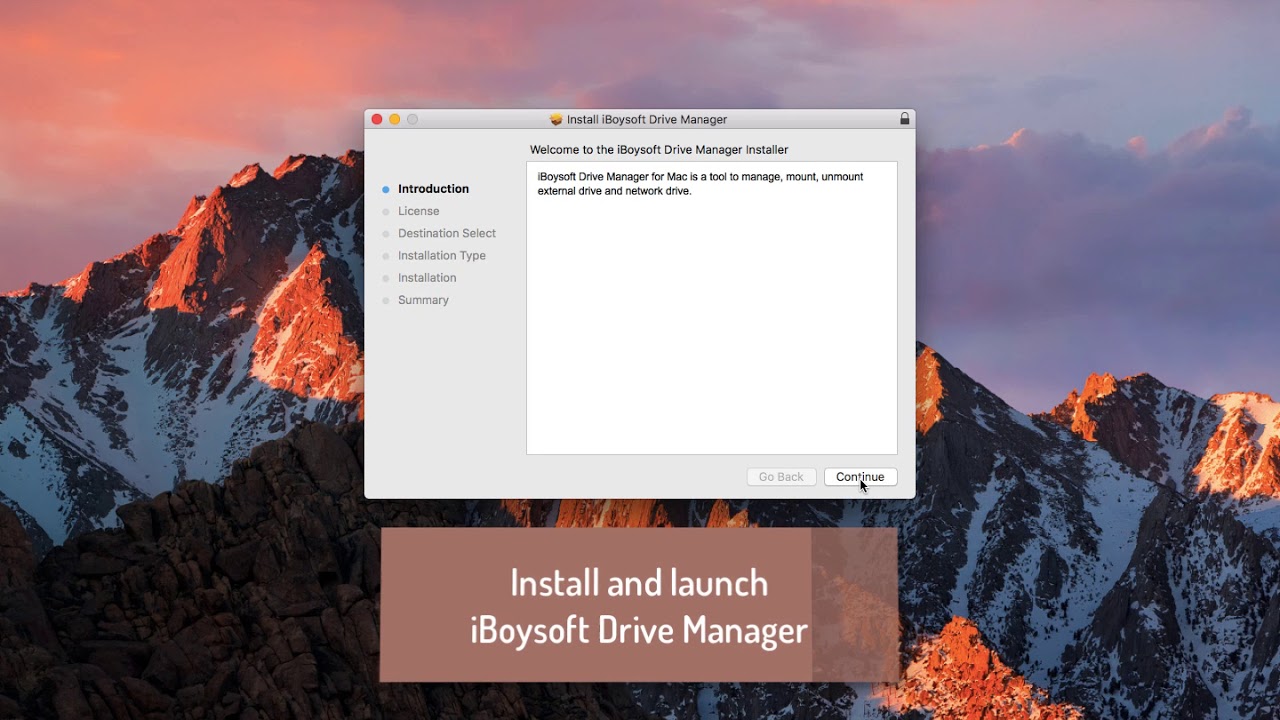
Task: Click the lock icon in installer title bar
Action: (x=905, y=119)
